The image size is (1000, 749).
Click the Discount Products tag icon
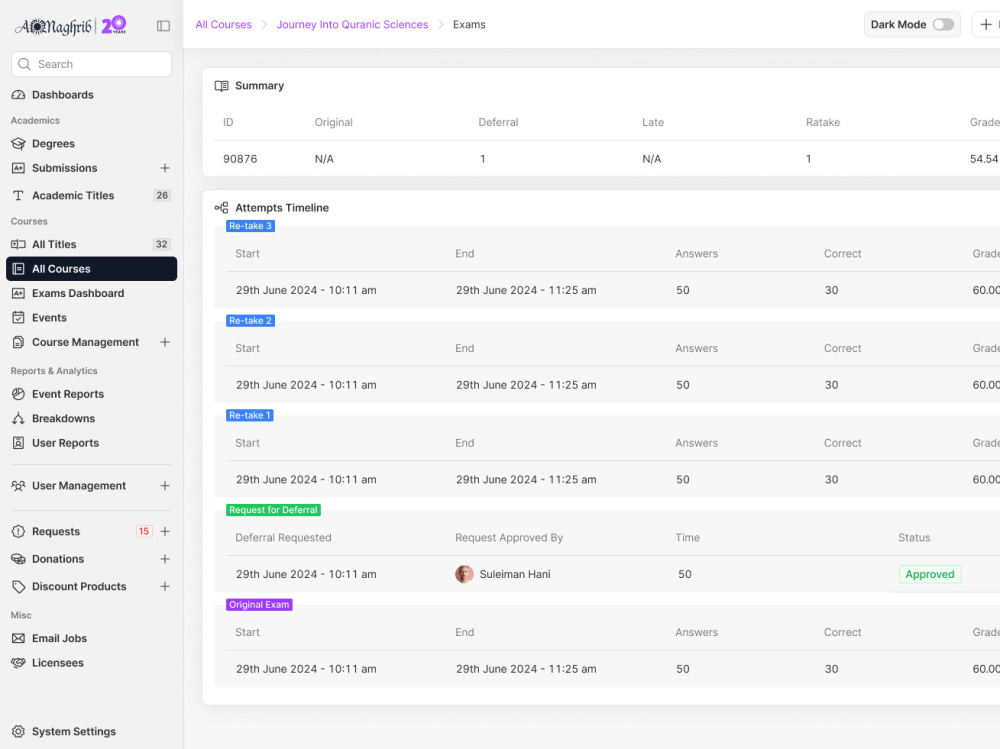[18, 586]
